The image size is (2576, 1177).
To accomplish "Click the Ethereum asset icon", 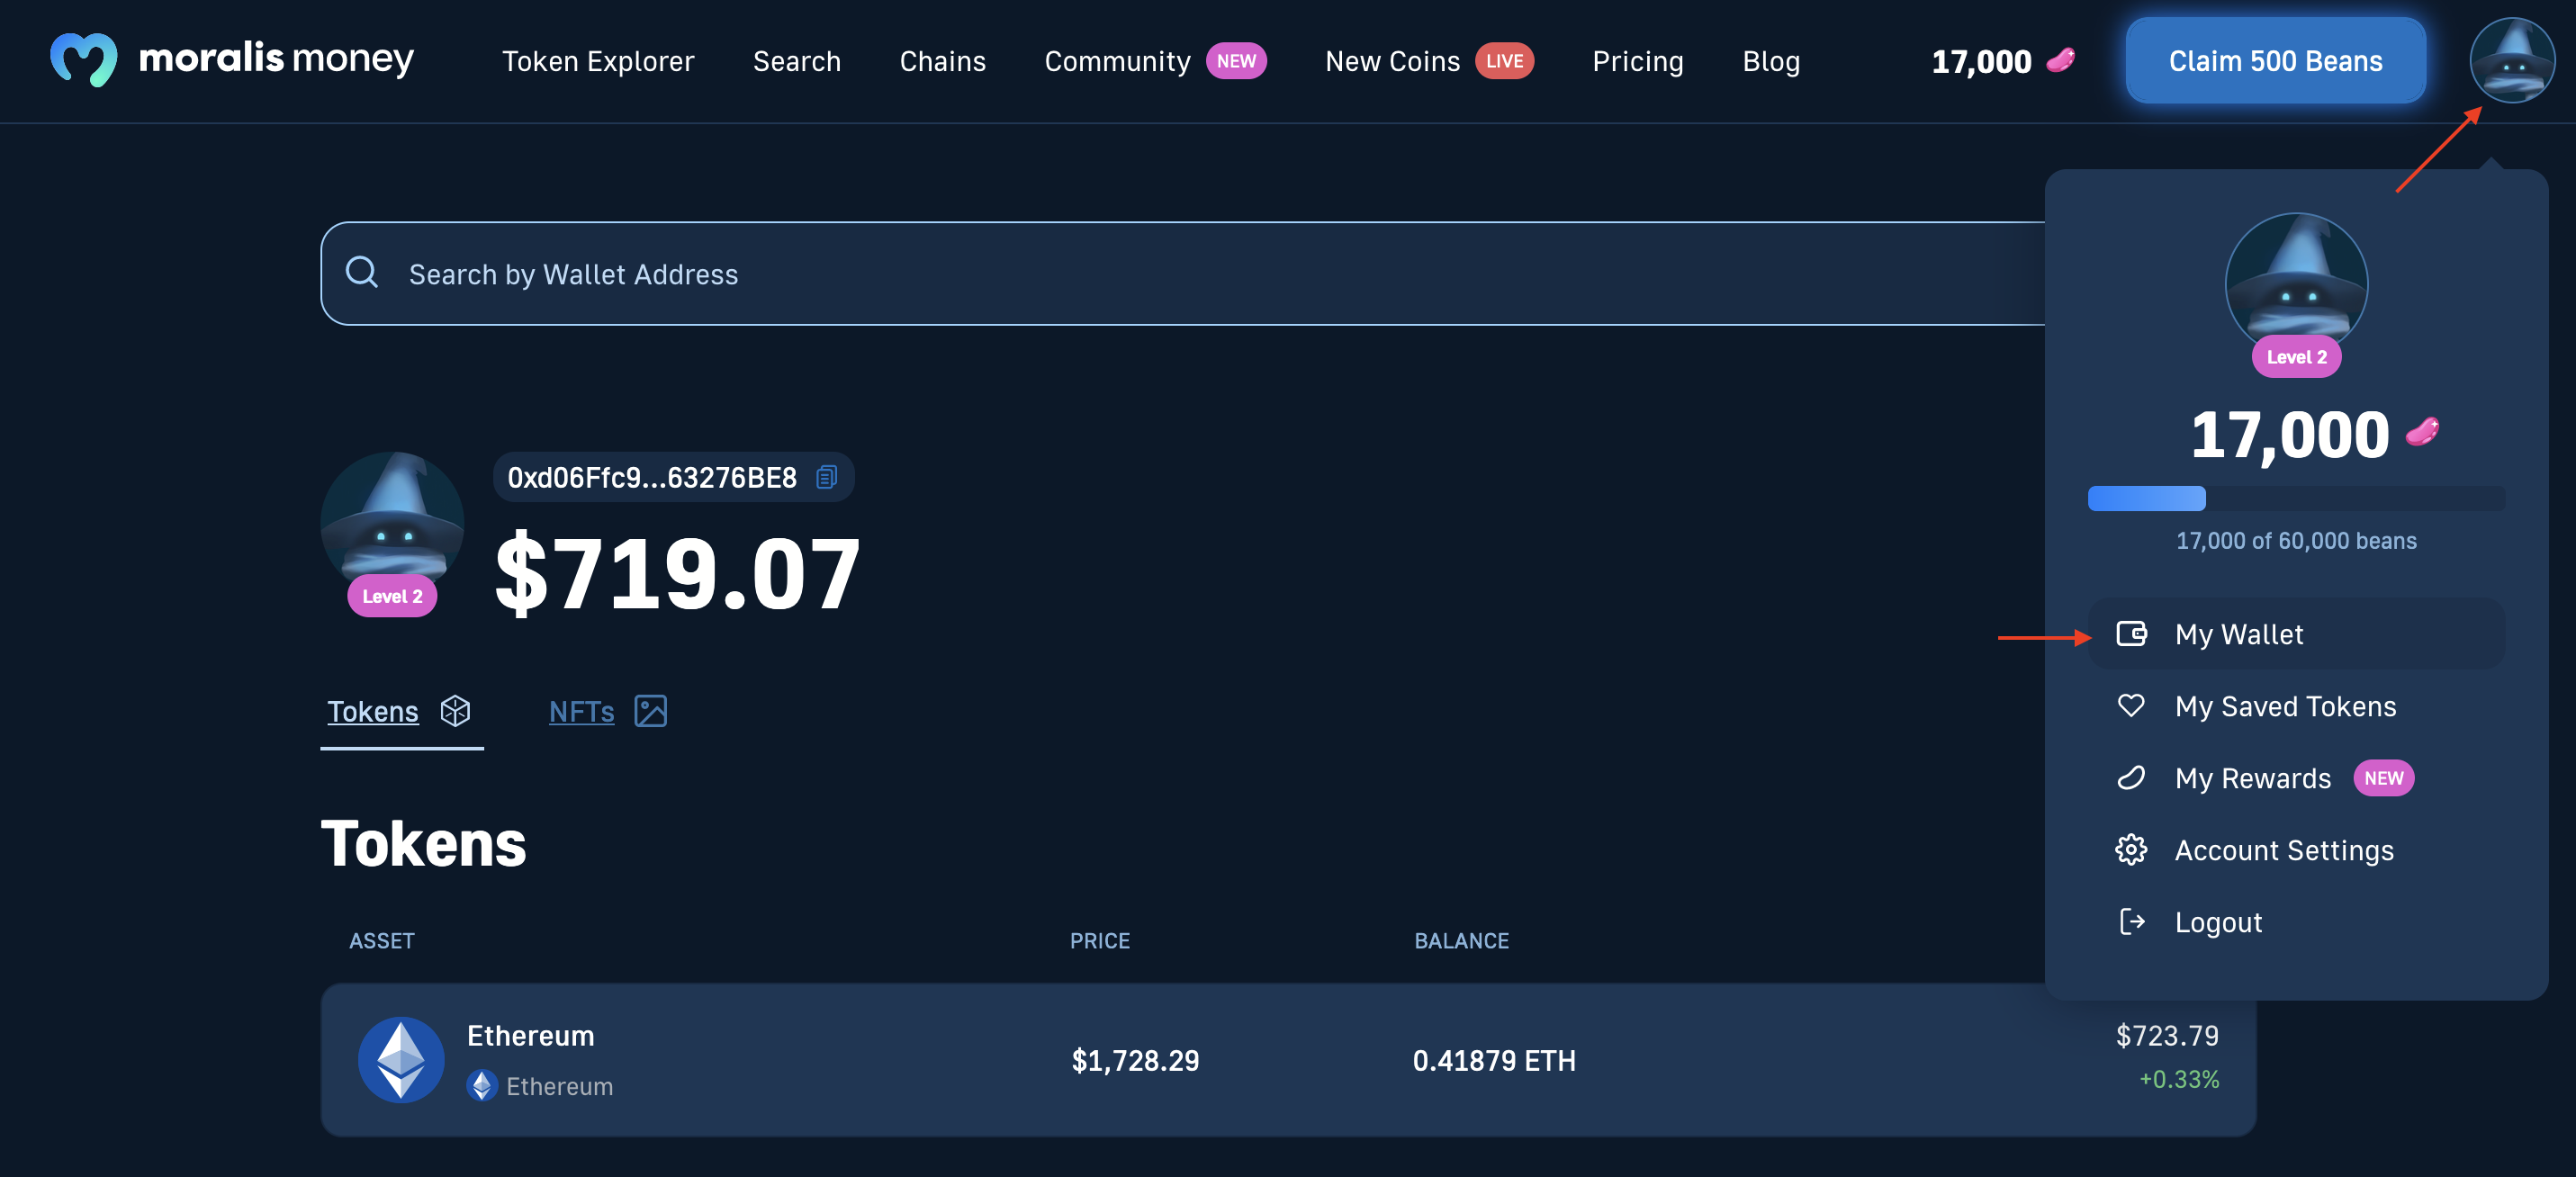I will click(398, 1057).
